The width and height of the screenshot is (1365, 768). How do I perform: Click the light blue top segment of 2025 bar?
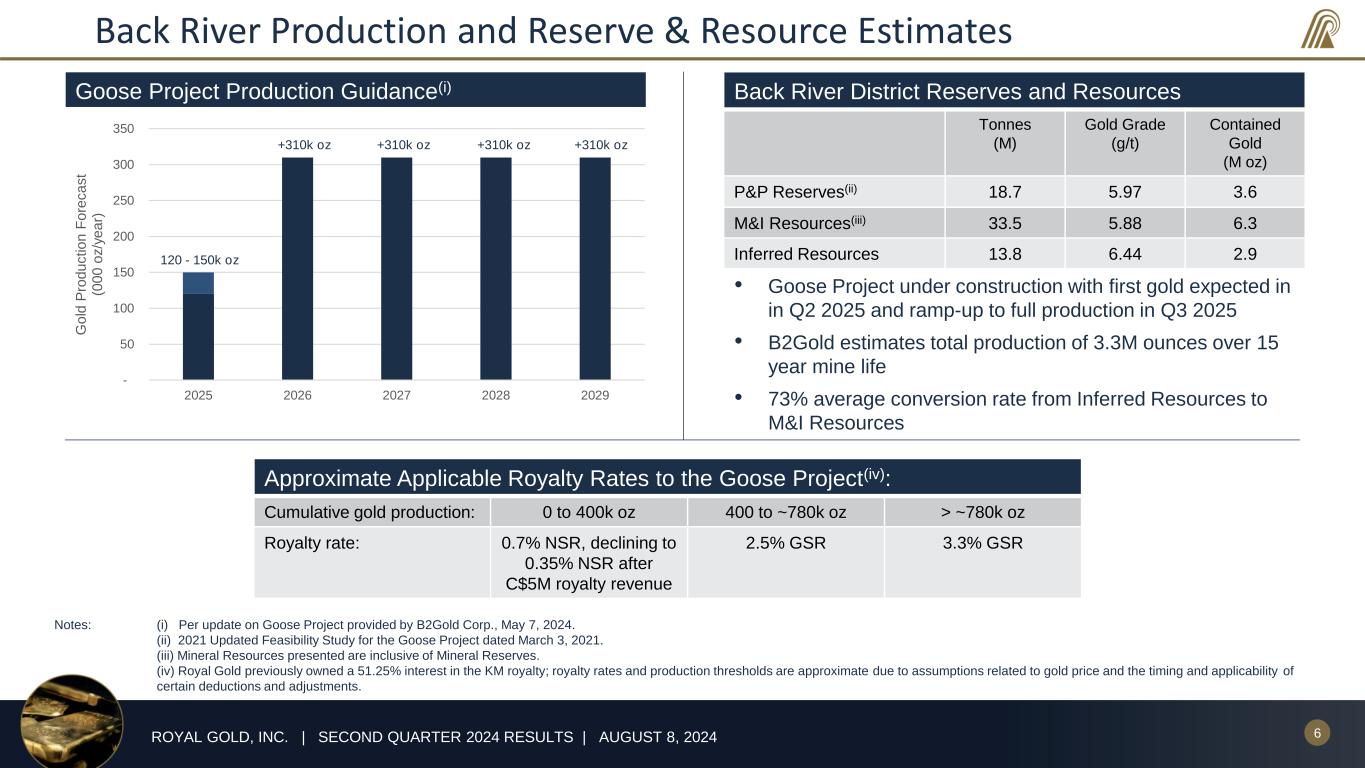198,283
